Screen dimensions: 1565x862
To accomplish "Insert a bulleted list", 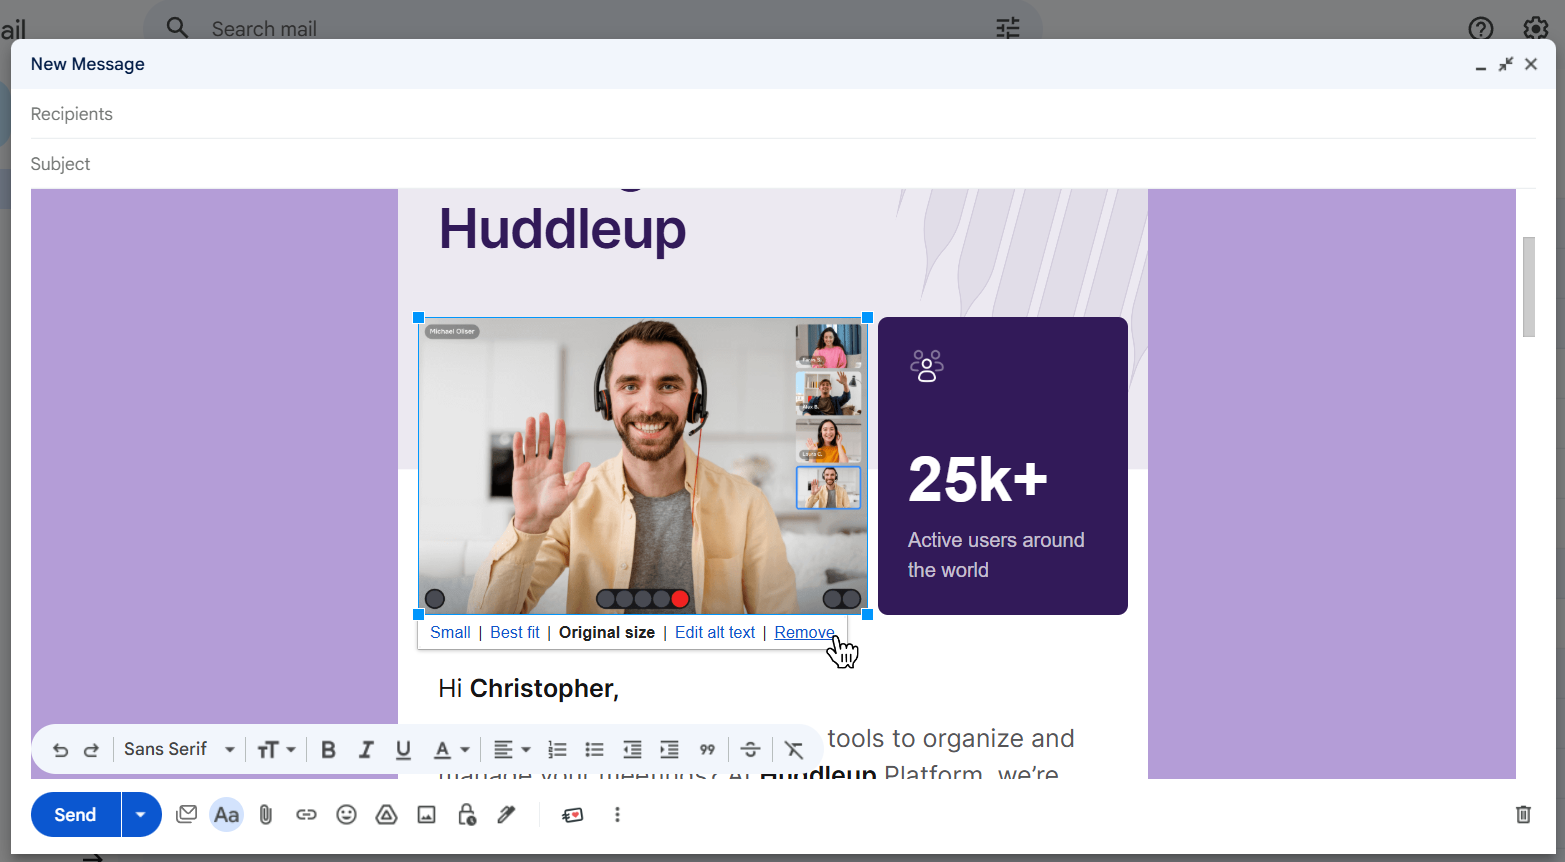I will click(x=594, y=750).
